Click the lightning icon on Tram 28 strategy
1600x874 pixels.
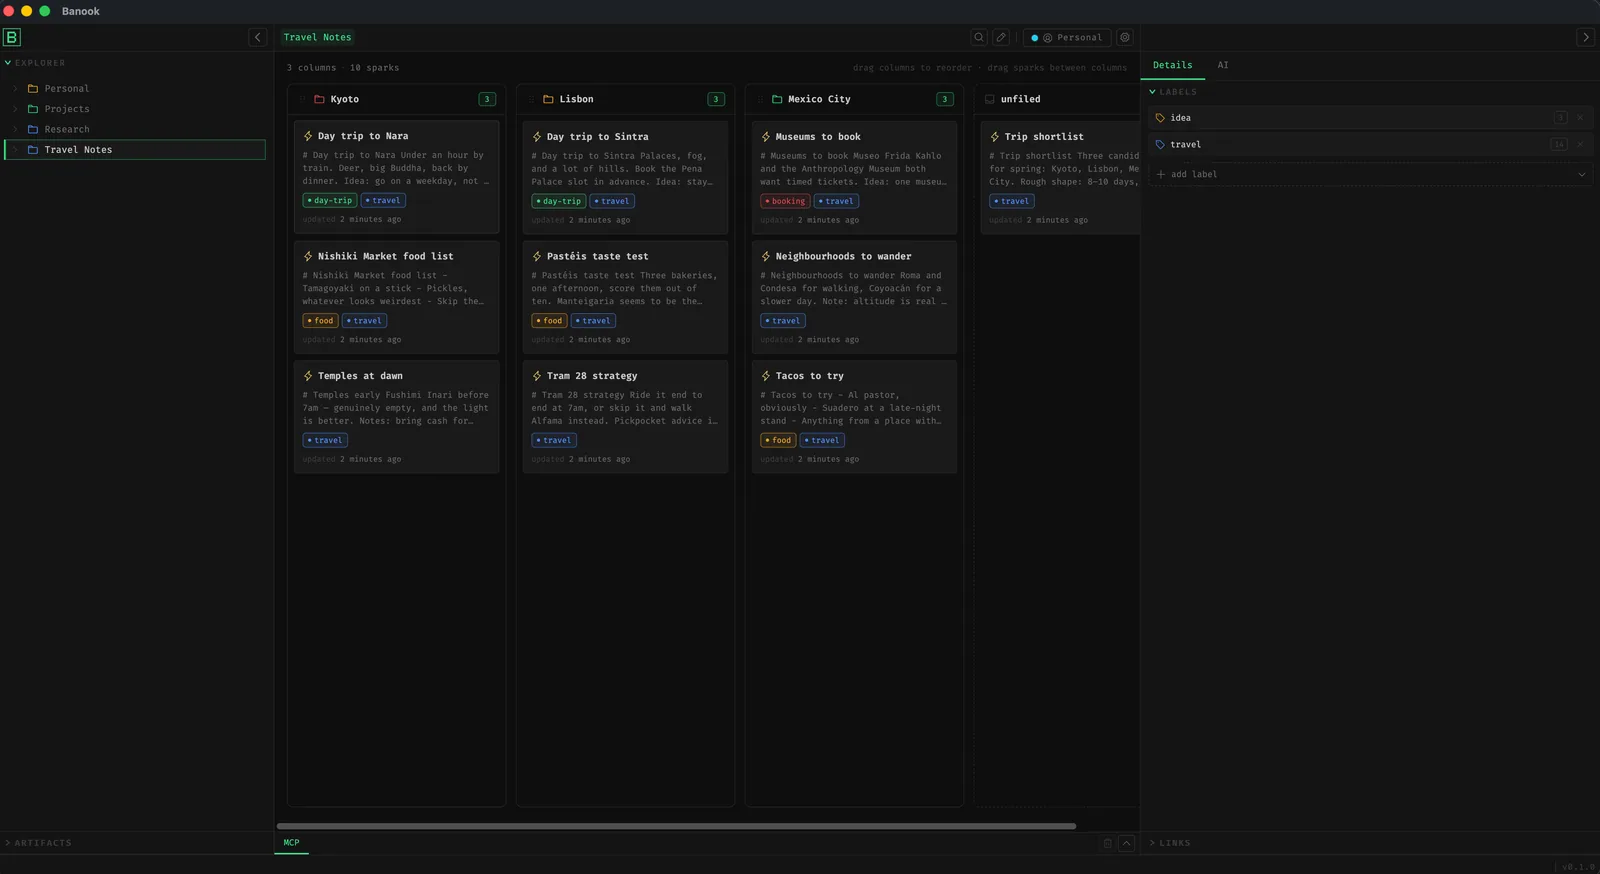[537, 376]
